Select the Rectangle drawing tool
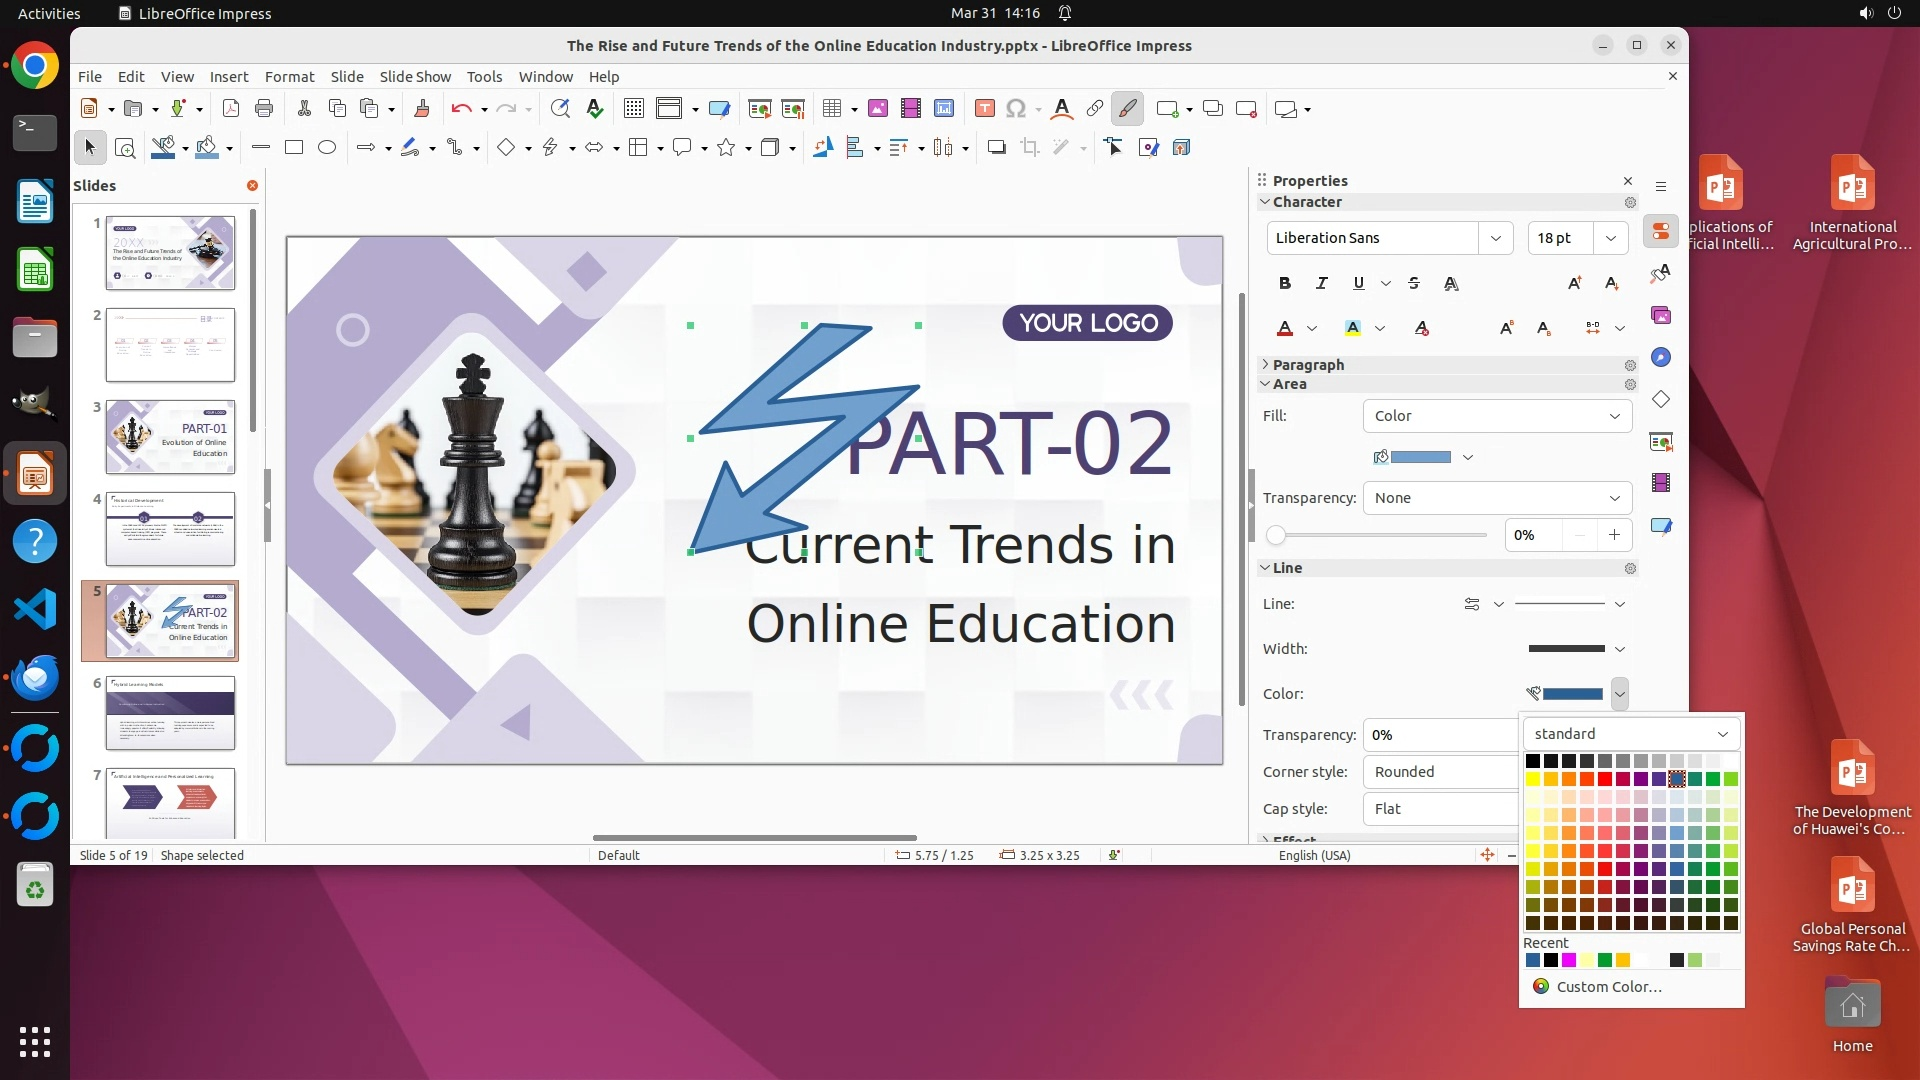1920x1080 pixels. [294, 148]
